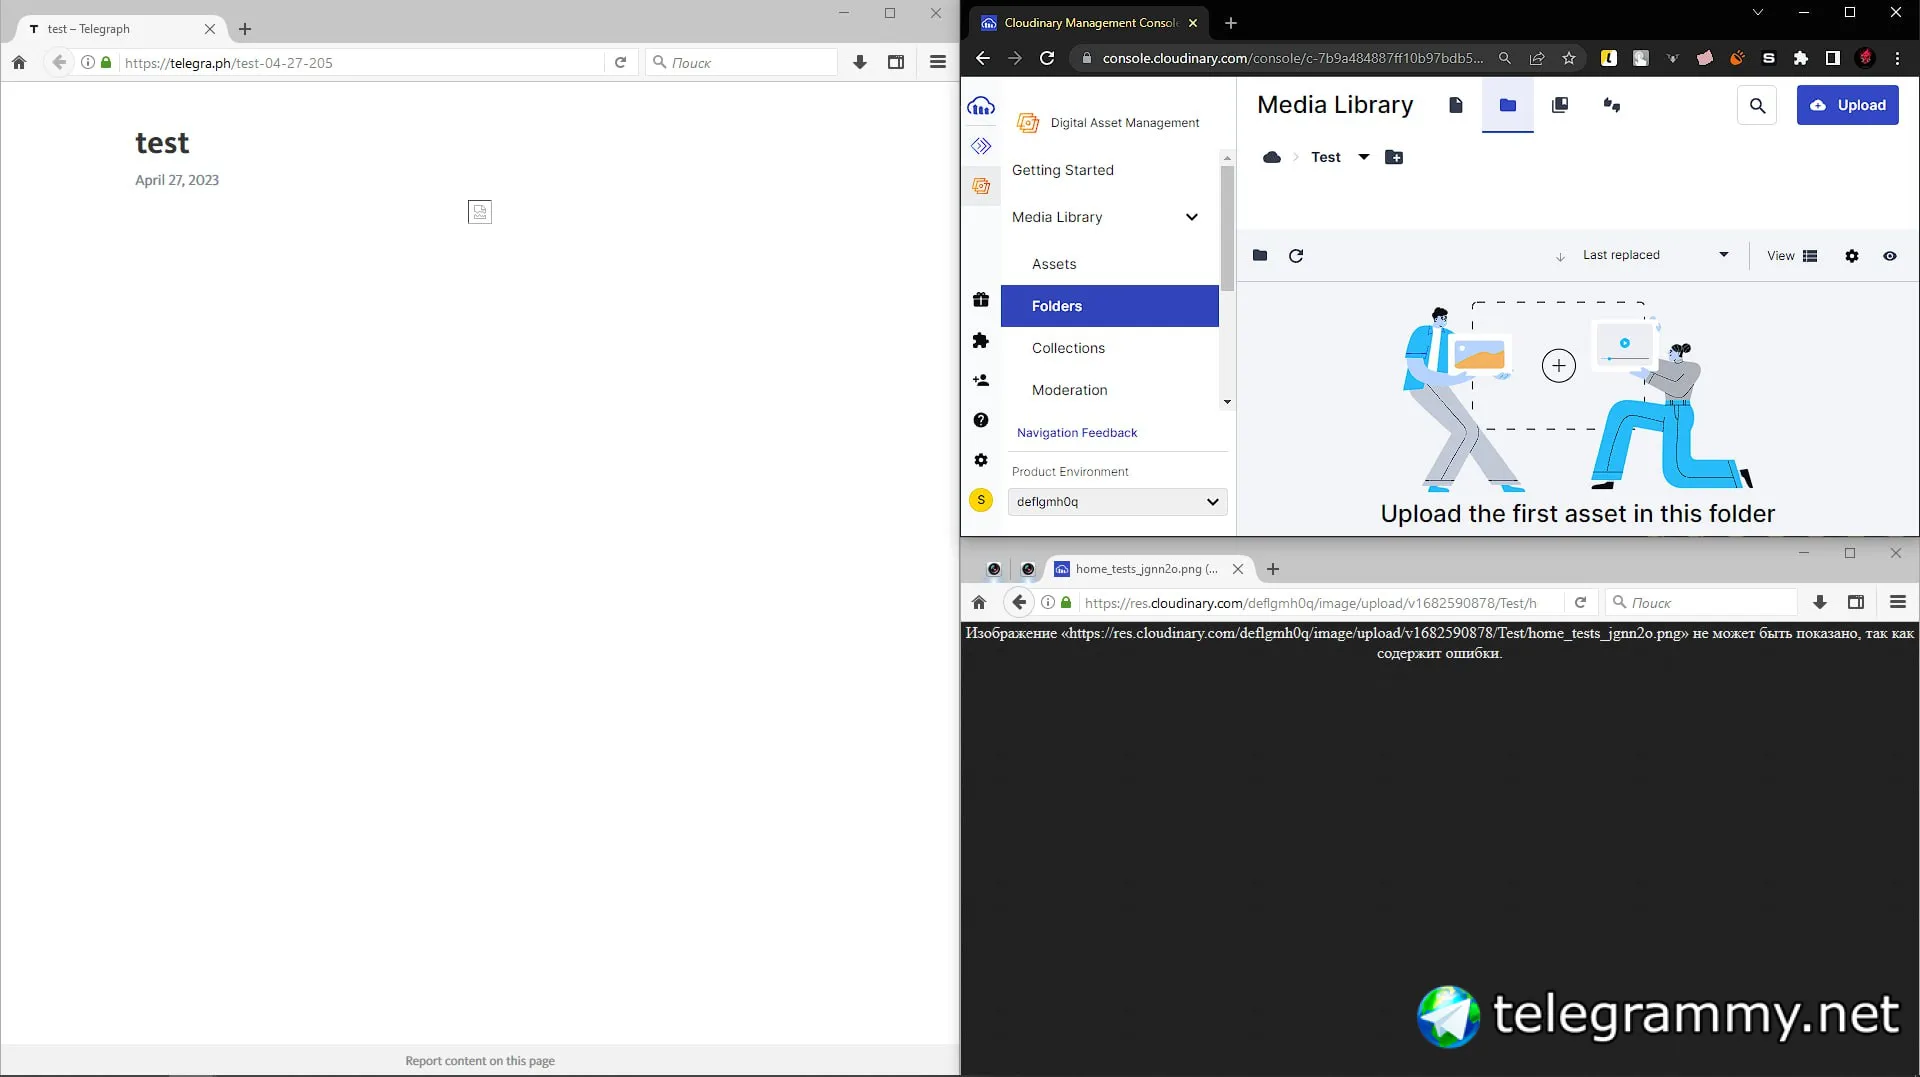Click the yellow S account avatar
Image resolution: width=1920 pixels, height=1077 pixels.
[x=981, y=501]
